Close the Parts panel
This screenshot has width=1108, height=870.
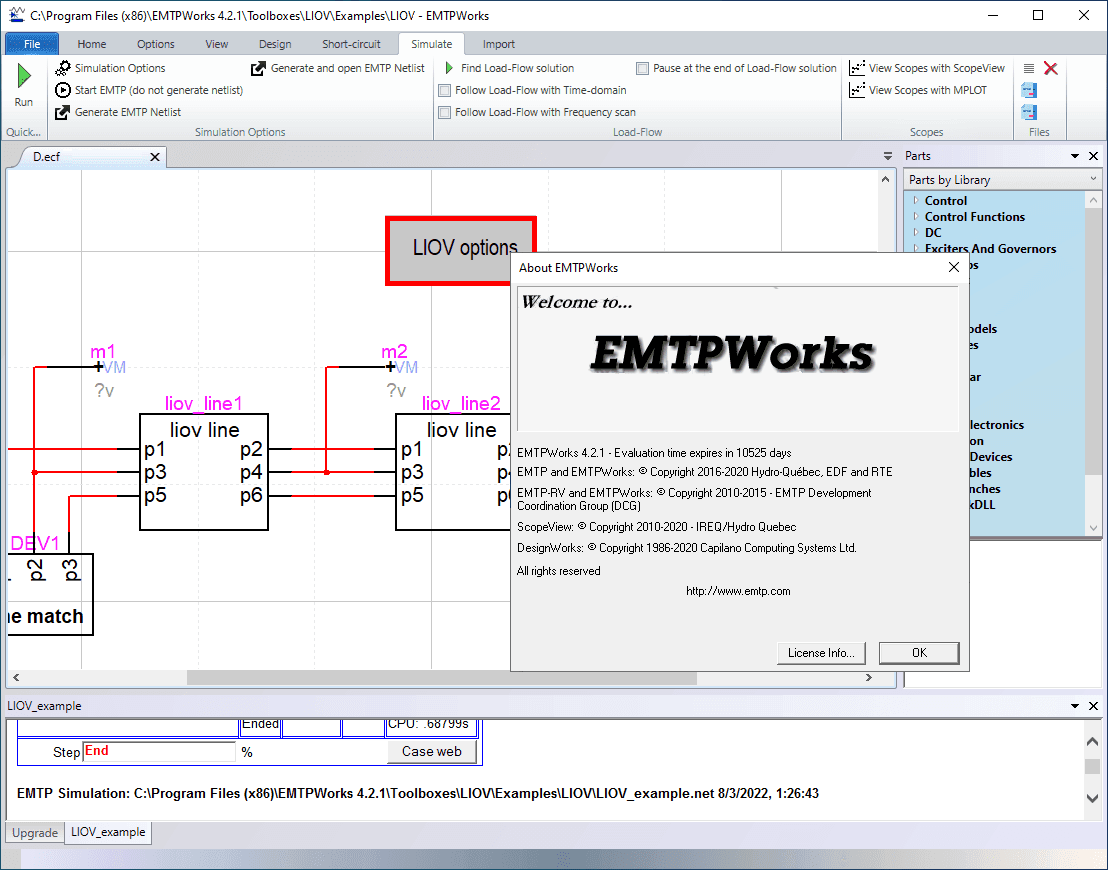click(1093, 156)
